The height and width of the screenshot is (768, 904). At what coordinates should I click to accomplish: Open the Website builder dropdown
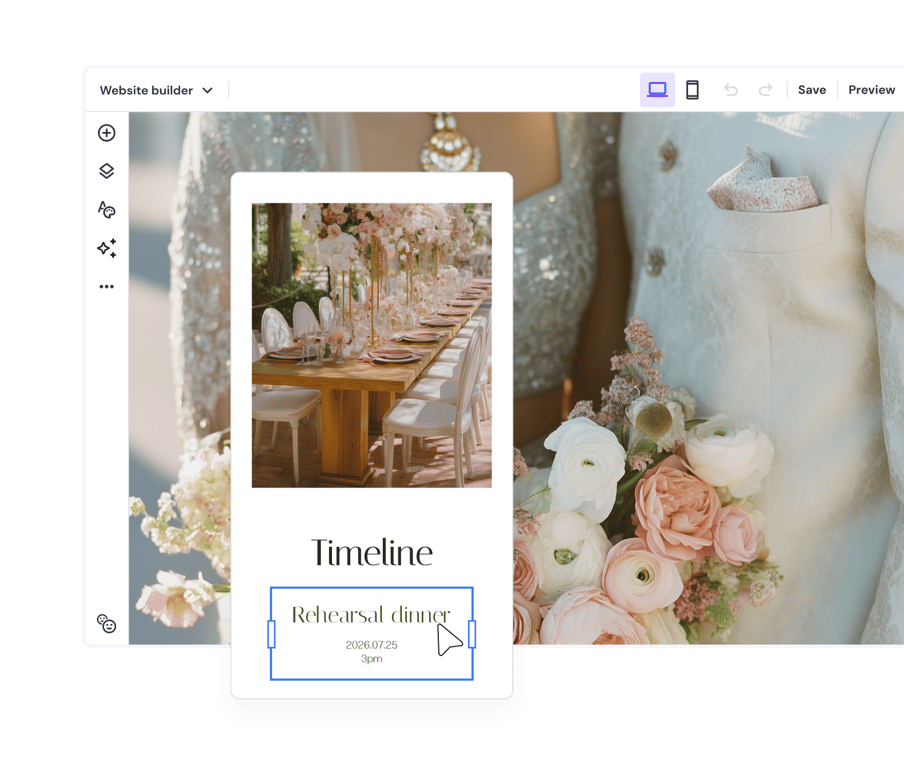(208, 90)
